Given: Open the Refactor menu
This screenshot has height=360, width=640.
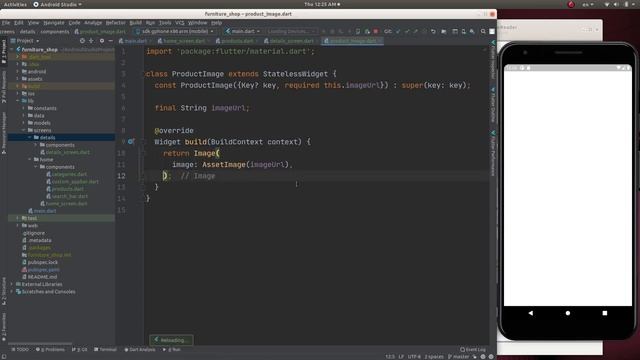Looking at the screenshot, I should [116, 23].
